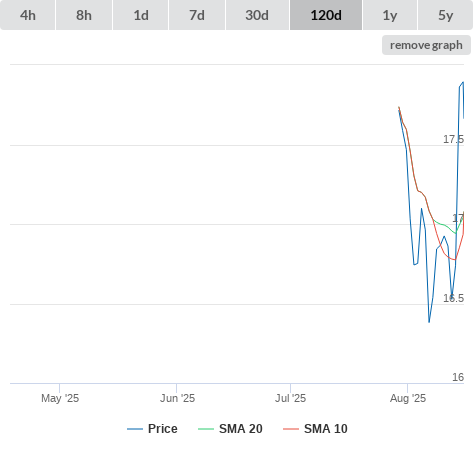Hide the SMA 10 series via legend
474x455 pixels.
click(x=326, y=429)
